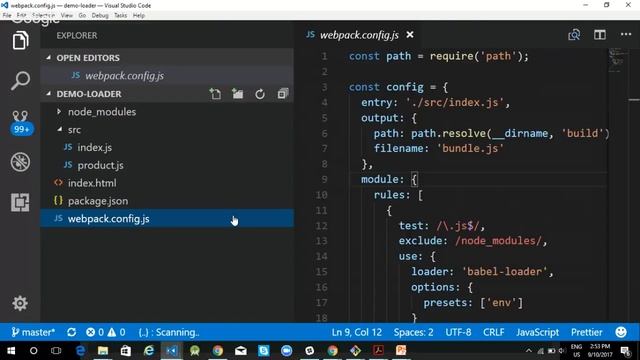The height and width of the screenshot is (360, 640).
Task: Open the Search view in activity bar
Action: (x=20, y=81)
